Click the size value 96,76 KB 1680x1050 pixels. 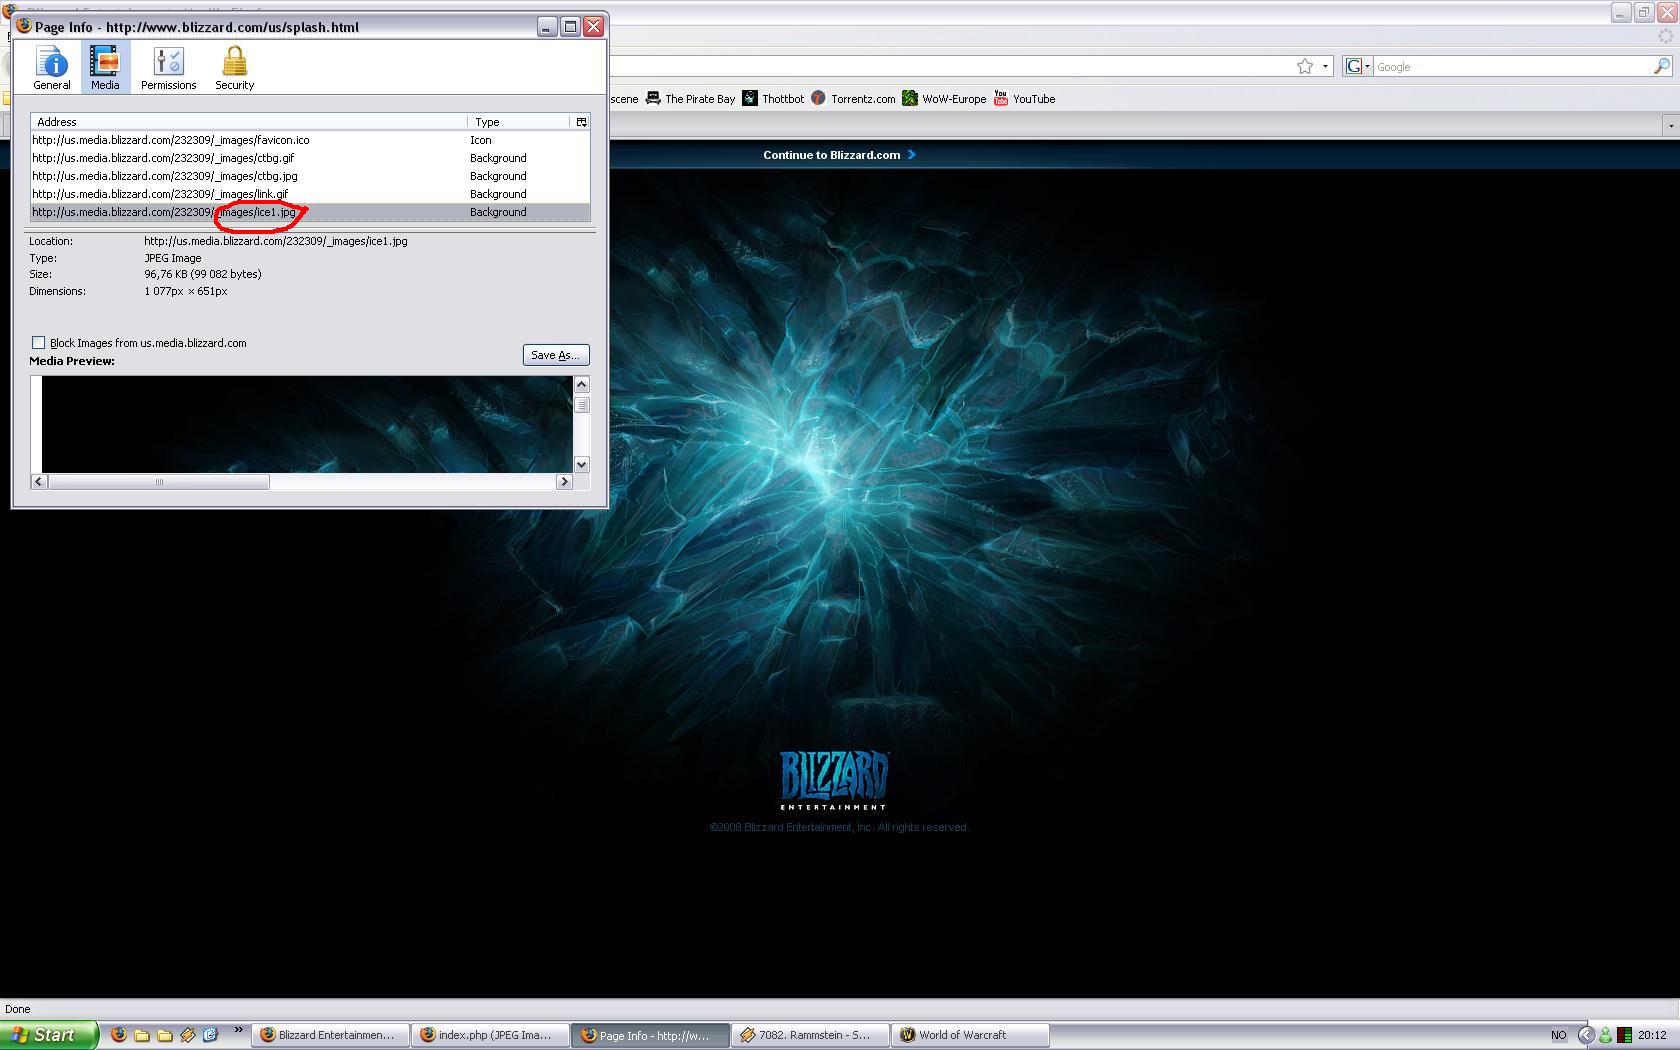coord(203,274)
